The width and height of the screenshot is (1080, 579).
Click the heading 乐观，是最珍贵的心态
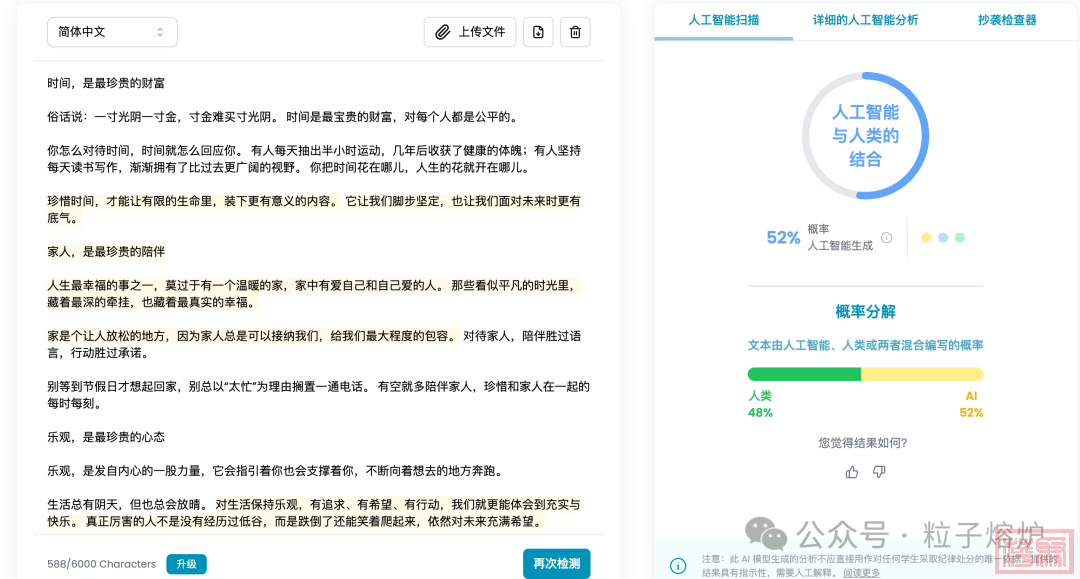tap(106, 437)
